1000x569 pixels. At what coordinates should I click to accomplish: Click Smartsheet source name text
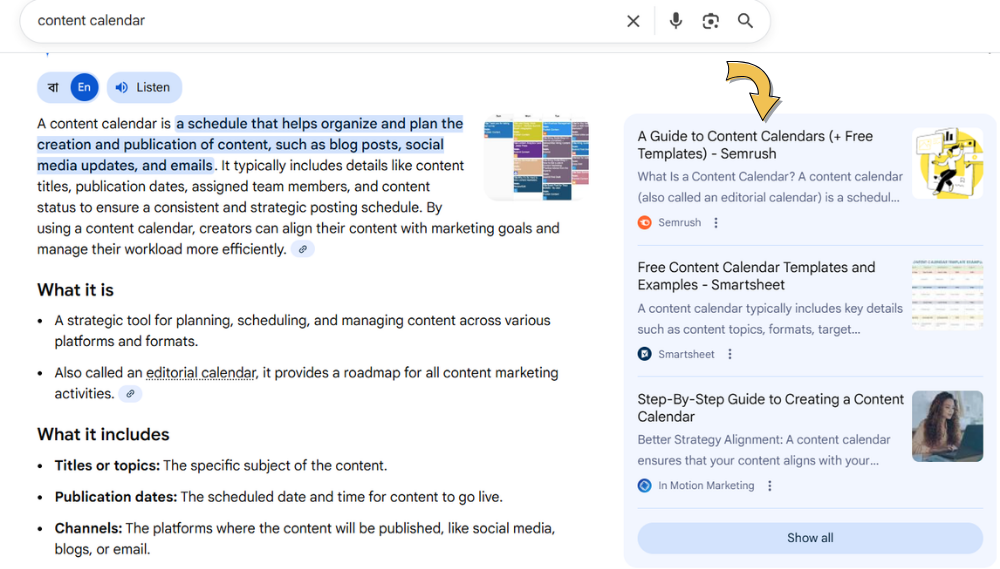pyautogui.click(x=686, y=354)
